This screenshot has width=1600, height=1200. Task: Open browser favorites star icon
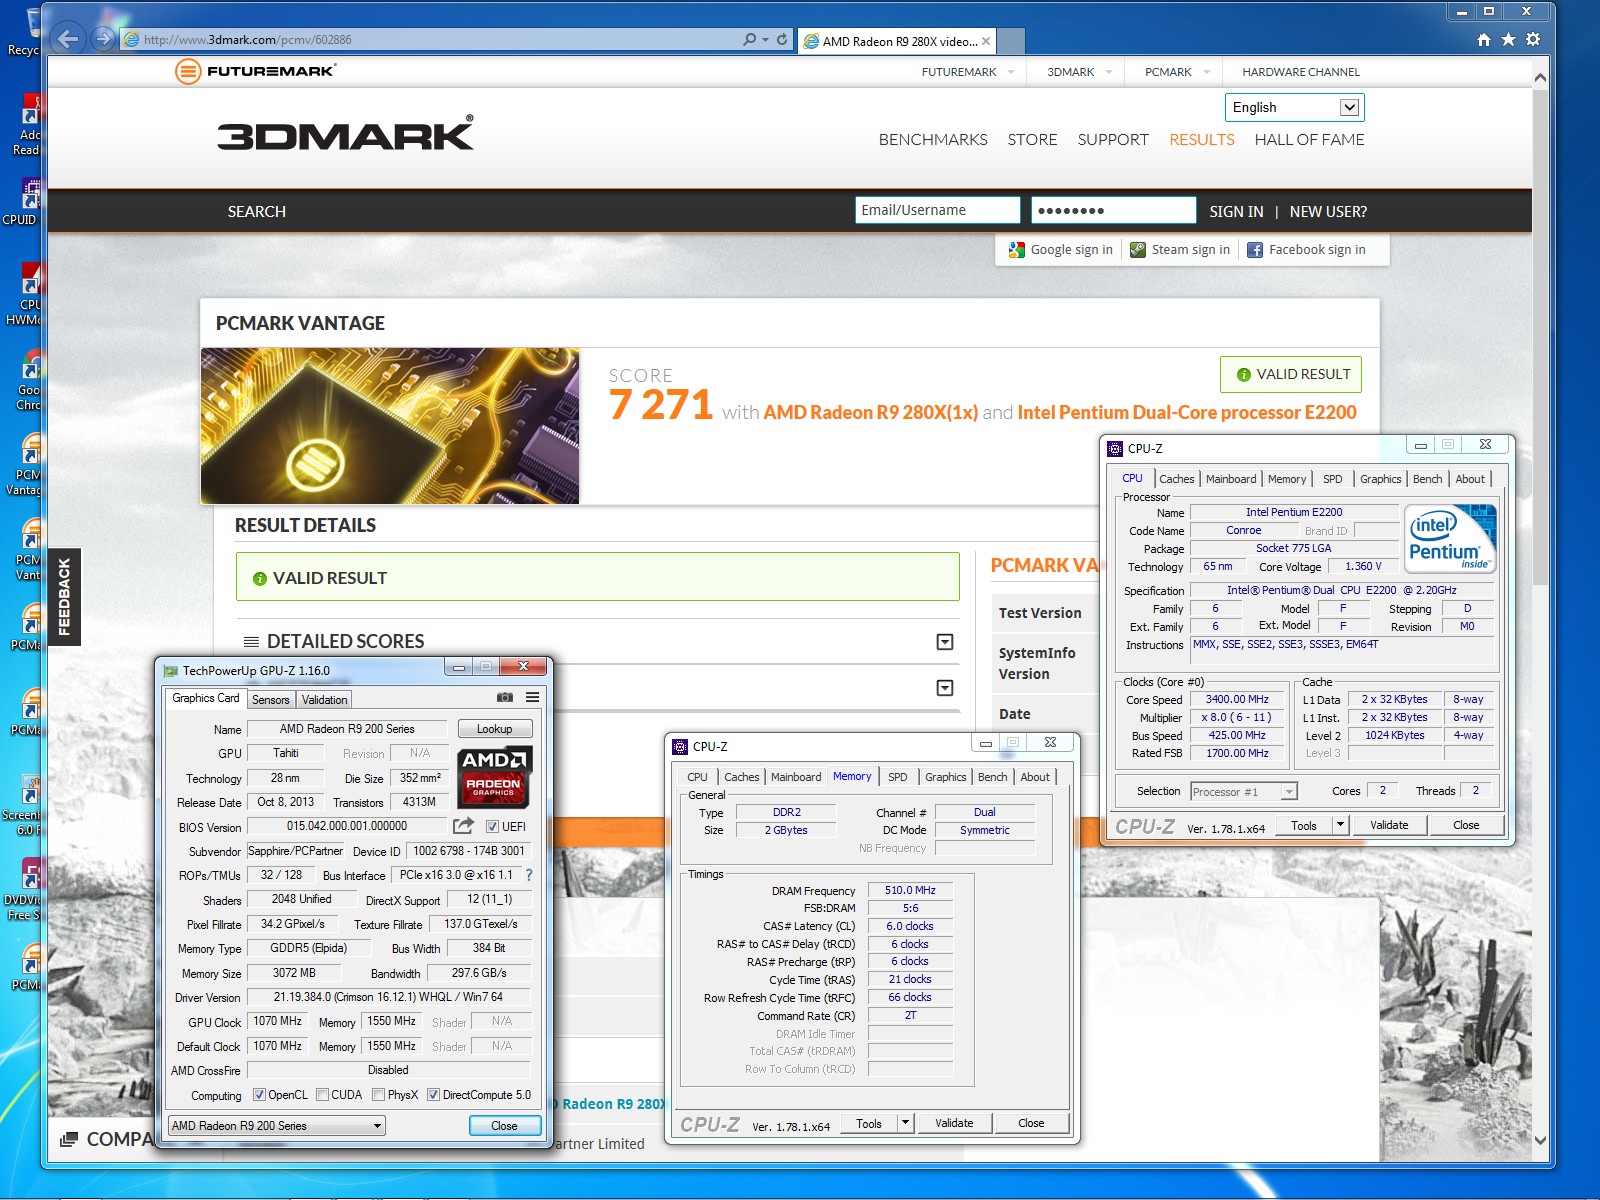[x=1508, y=39]
